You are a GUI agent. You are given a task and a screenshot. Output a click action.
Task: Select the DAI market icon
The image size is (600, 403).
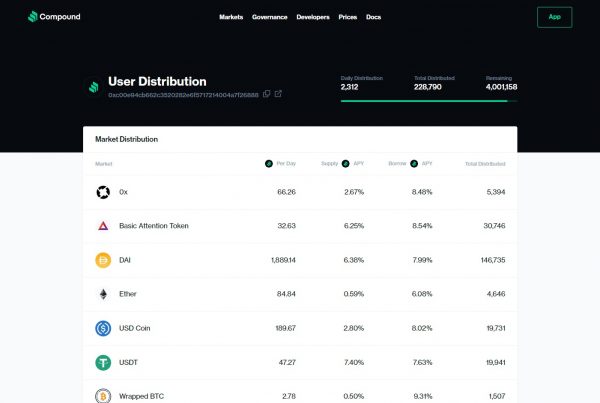103,260
